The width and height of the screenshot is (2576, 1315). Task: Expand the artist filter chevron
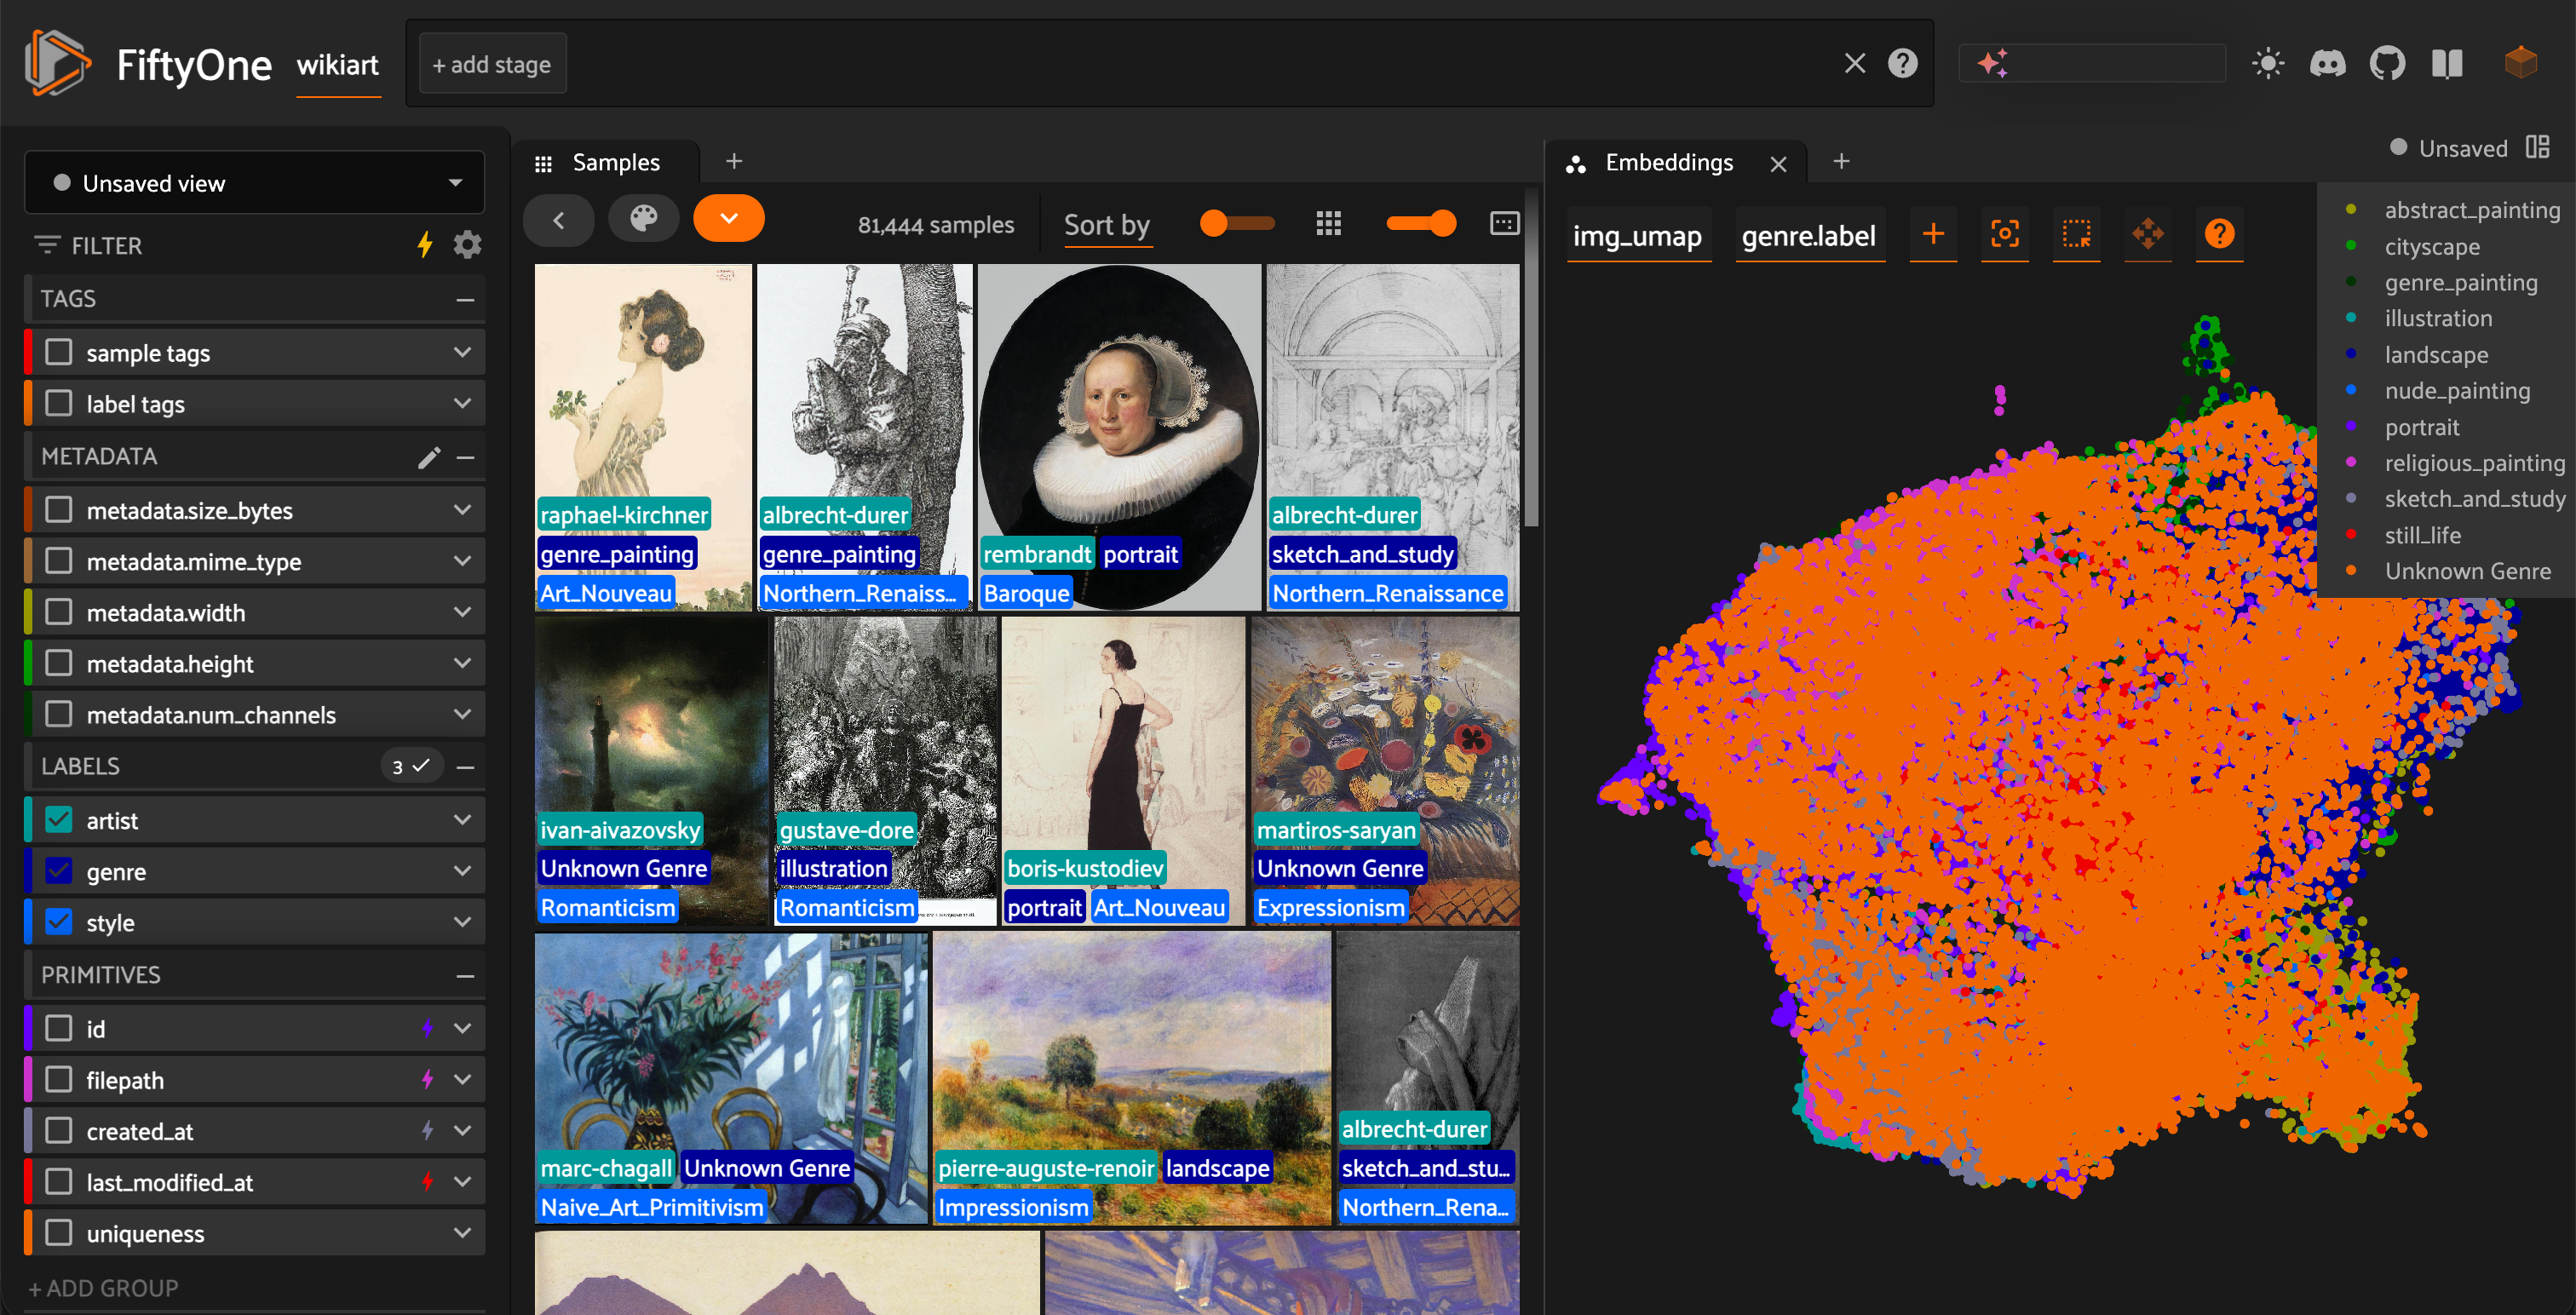[x=462, y=820]
